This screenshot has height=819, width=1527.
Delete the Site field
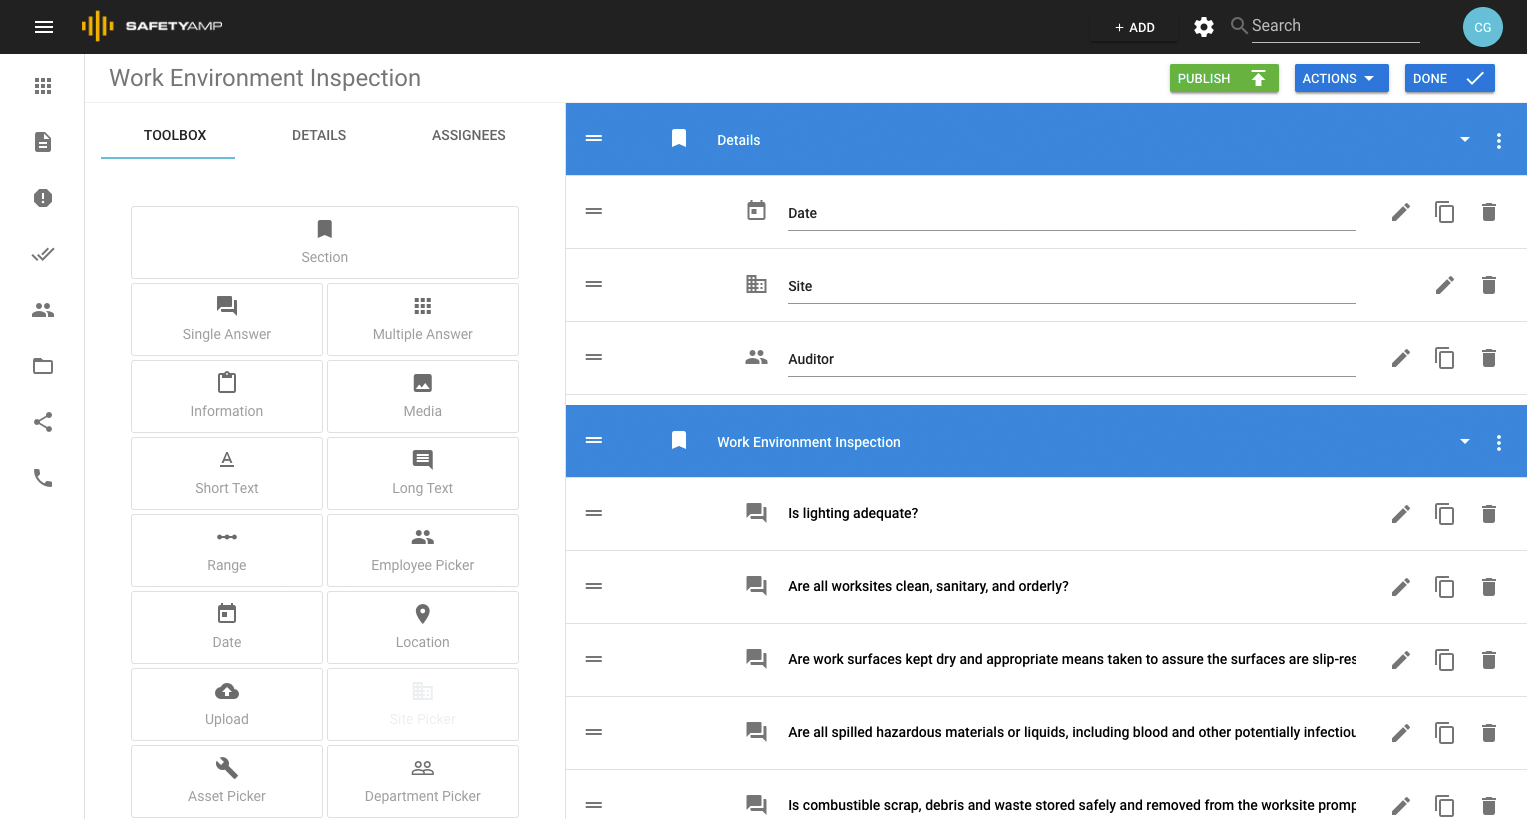[1489, 285]
